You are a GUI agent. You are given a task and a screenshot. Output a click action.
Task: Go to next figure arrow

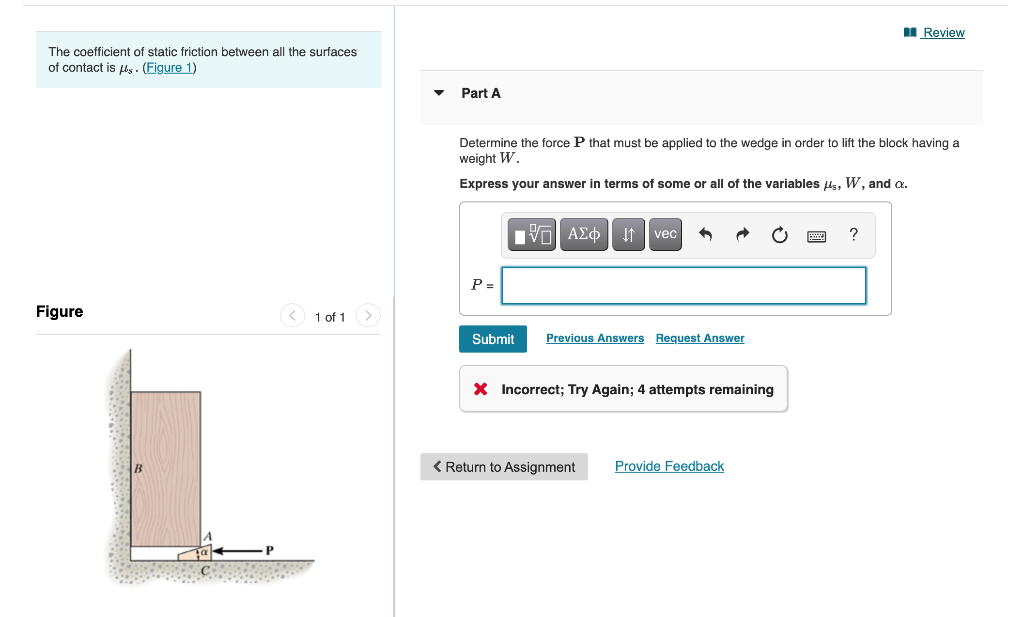(368, 316)
